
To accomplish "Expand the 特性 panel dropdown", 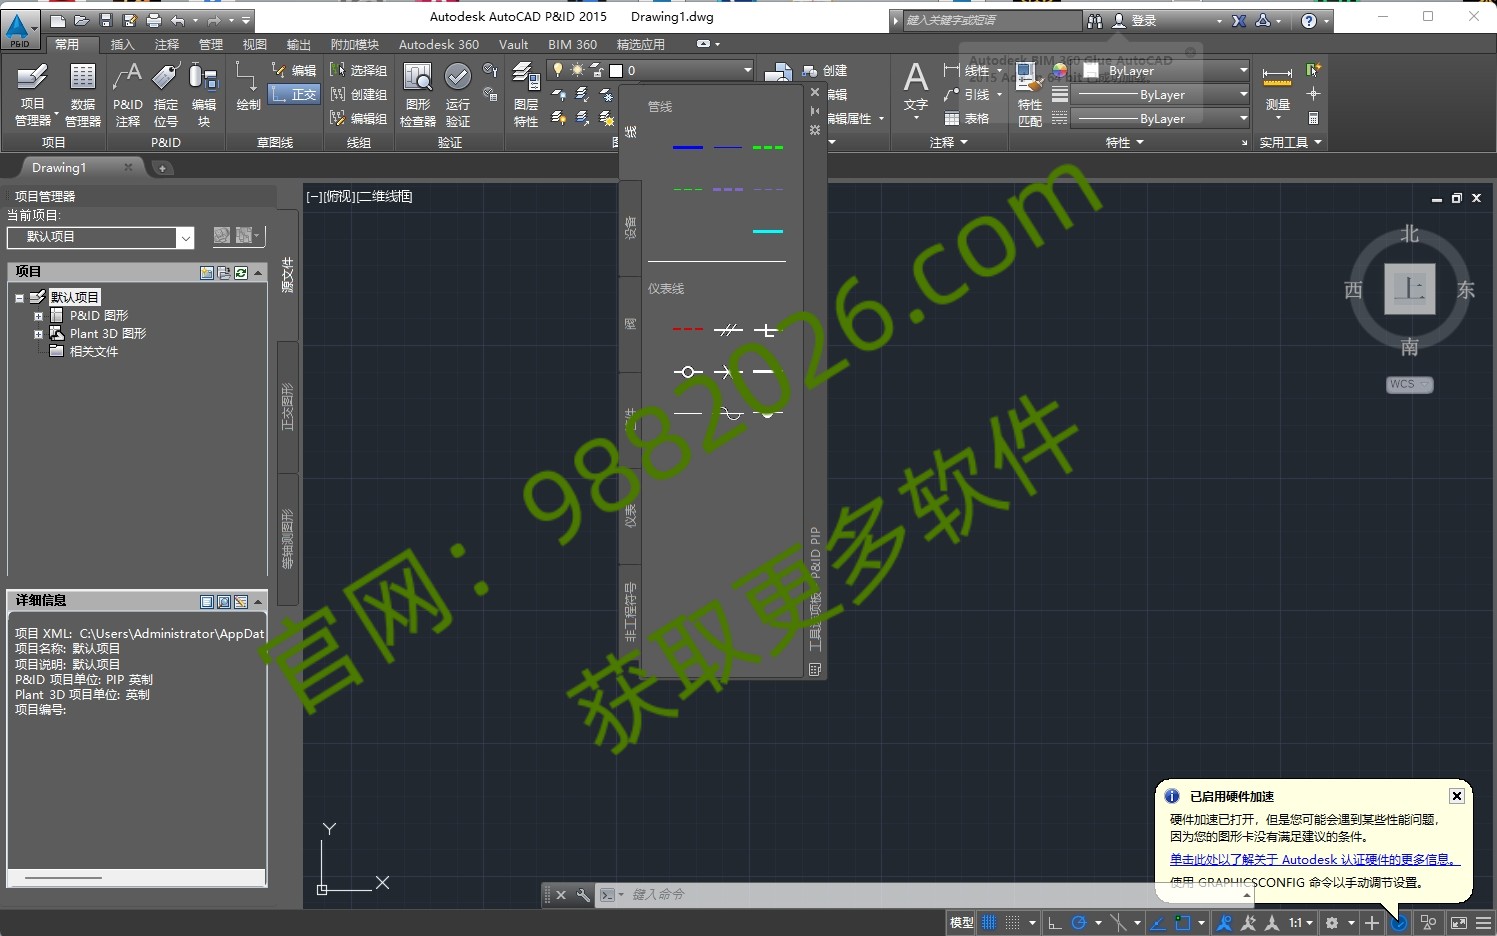I will click(1125, 143).
